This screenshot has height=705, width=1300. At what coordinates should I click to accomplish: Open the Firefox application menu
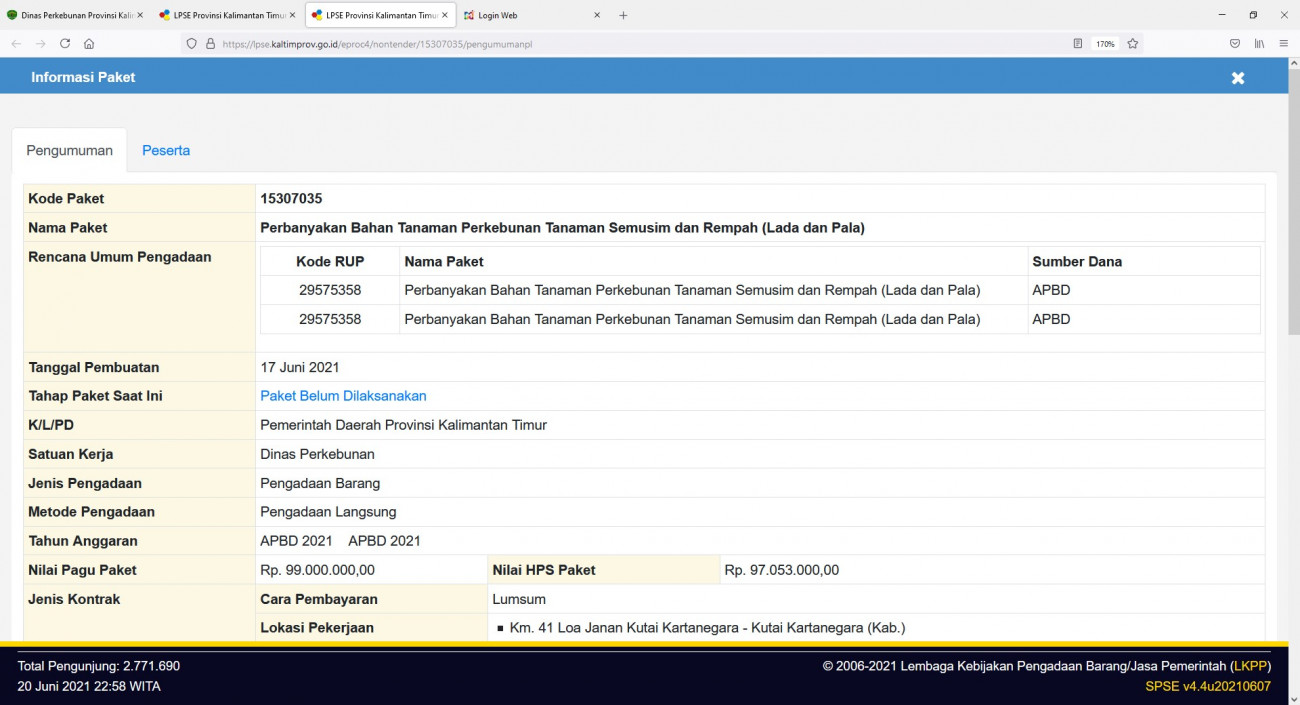pyautogui.click(x=1284, y=43)
